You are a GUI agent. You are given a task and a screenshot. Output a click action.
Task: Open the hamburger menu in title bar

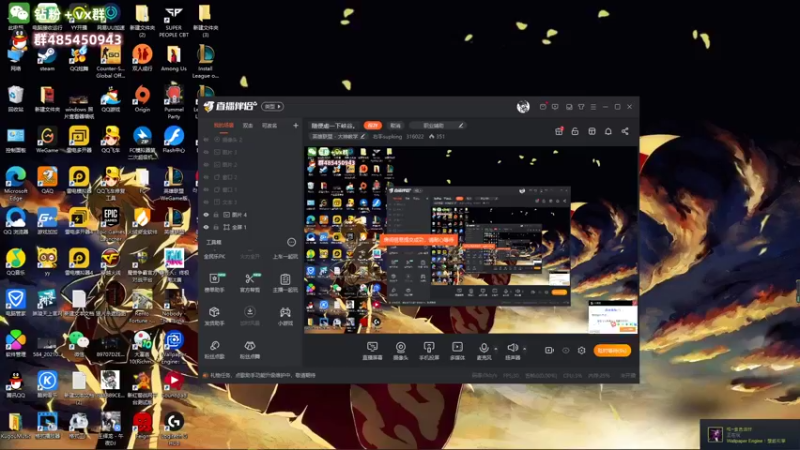click(x=593, y=107)
